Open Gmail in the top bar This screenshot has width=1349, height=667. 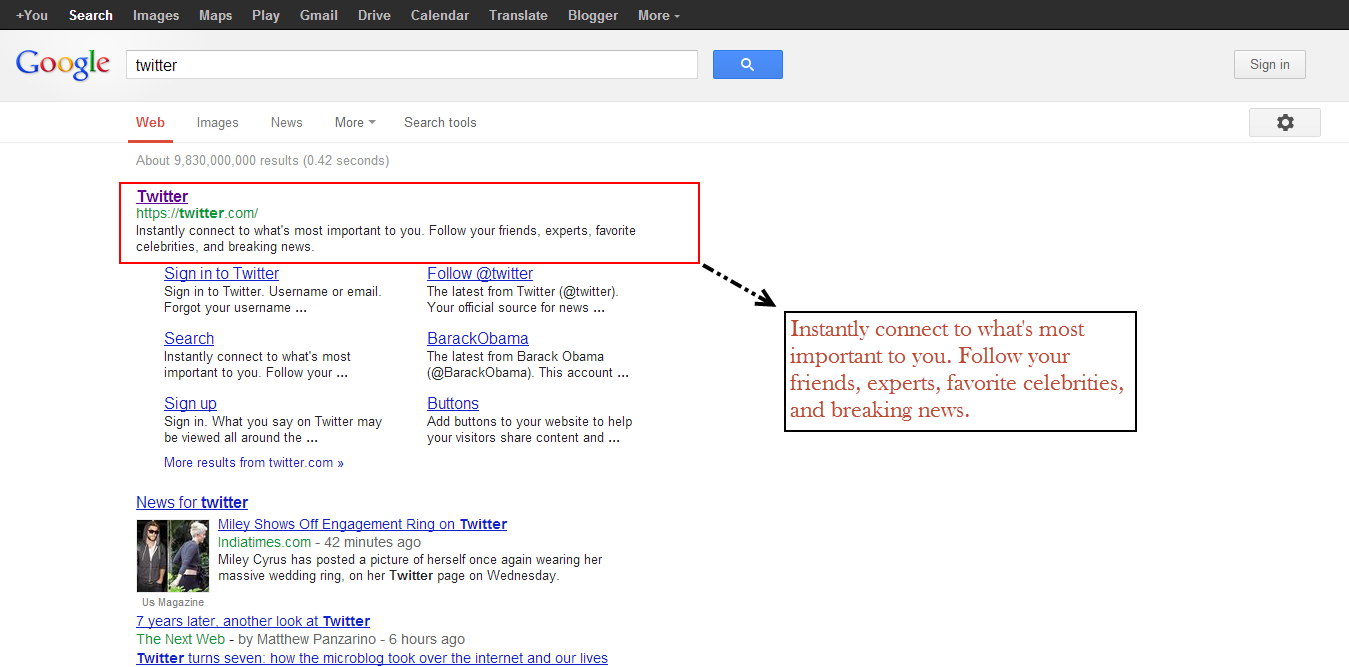coord(319,15)
